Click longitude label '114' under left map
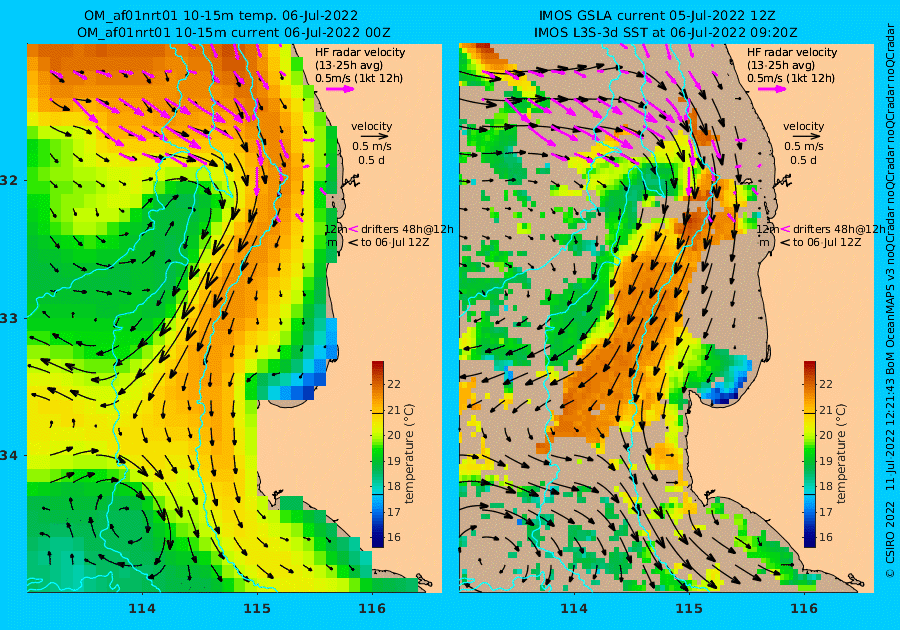This screenshot has width=900, height=630. click(x=142, y=609)
